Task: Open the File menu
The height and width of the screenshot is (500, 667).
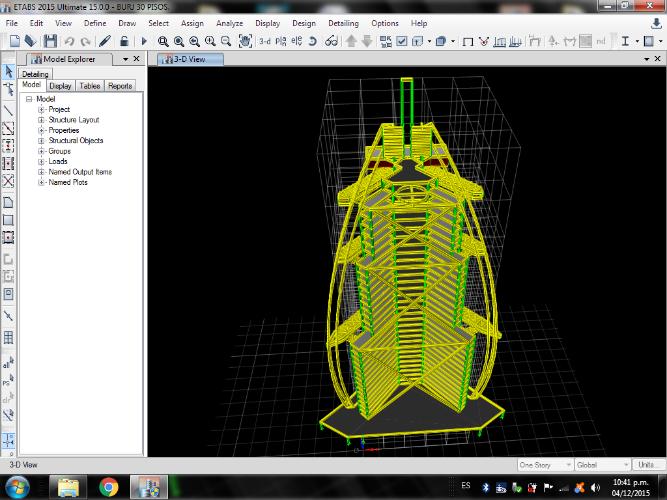Action: pos(11,23)
